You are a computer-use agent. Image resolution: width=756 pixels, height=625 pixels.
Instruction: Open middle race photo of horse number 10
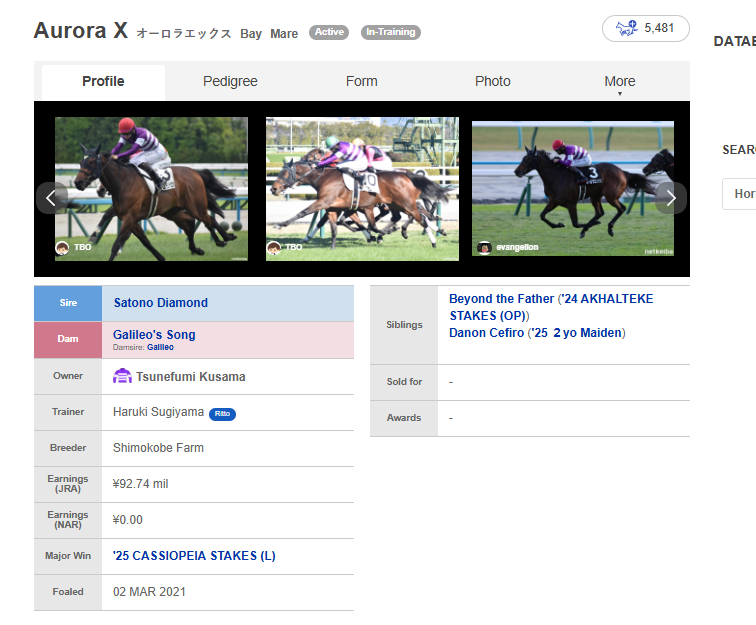[x=362, y=189]
